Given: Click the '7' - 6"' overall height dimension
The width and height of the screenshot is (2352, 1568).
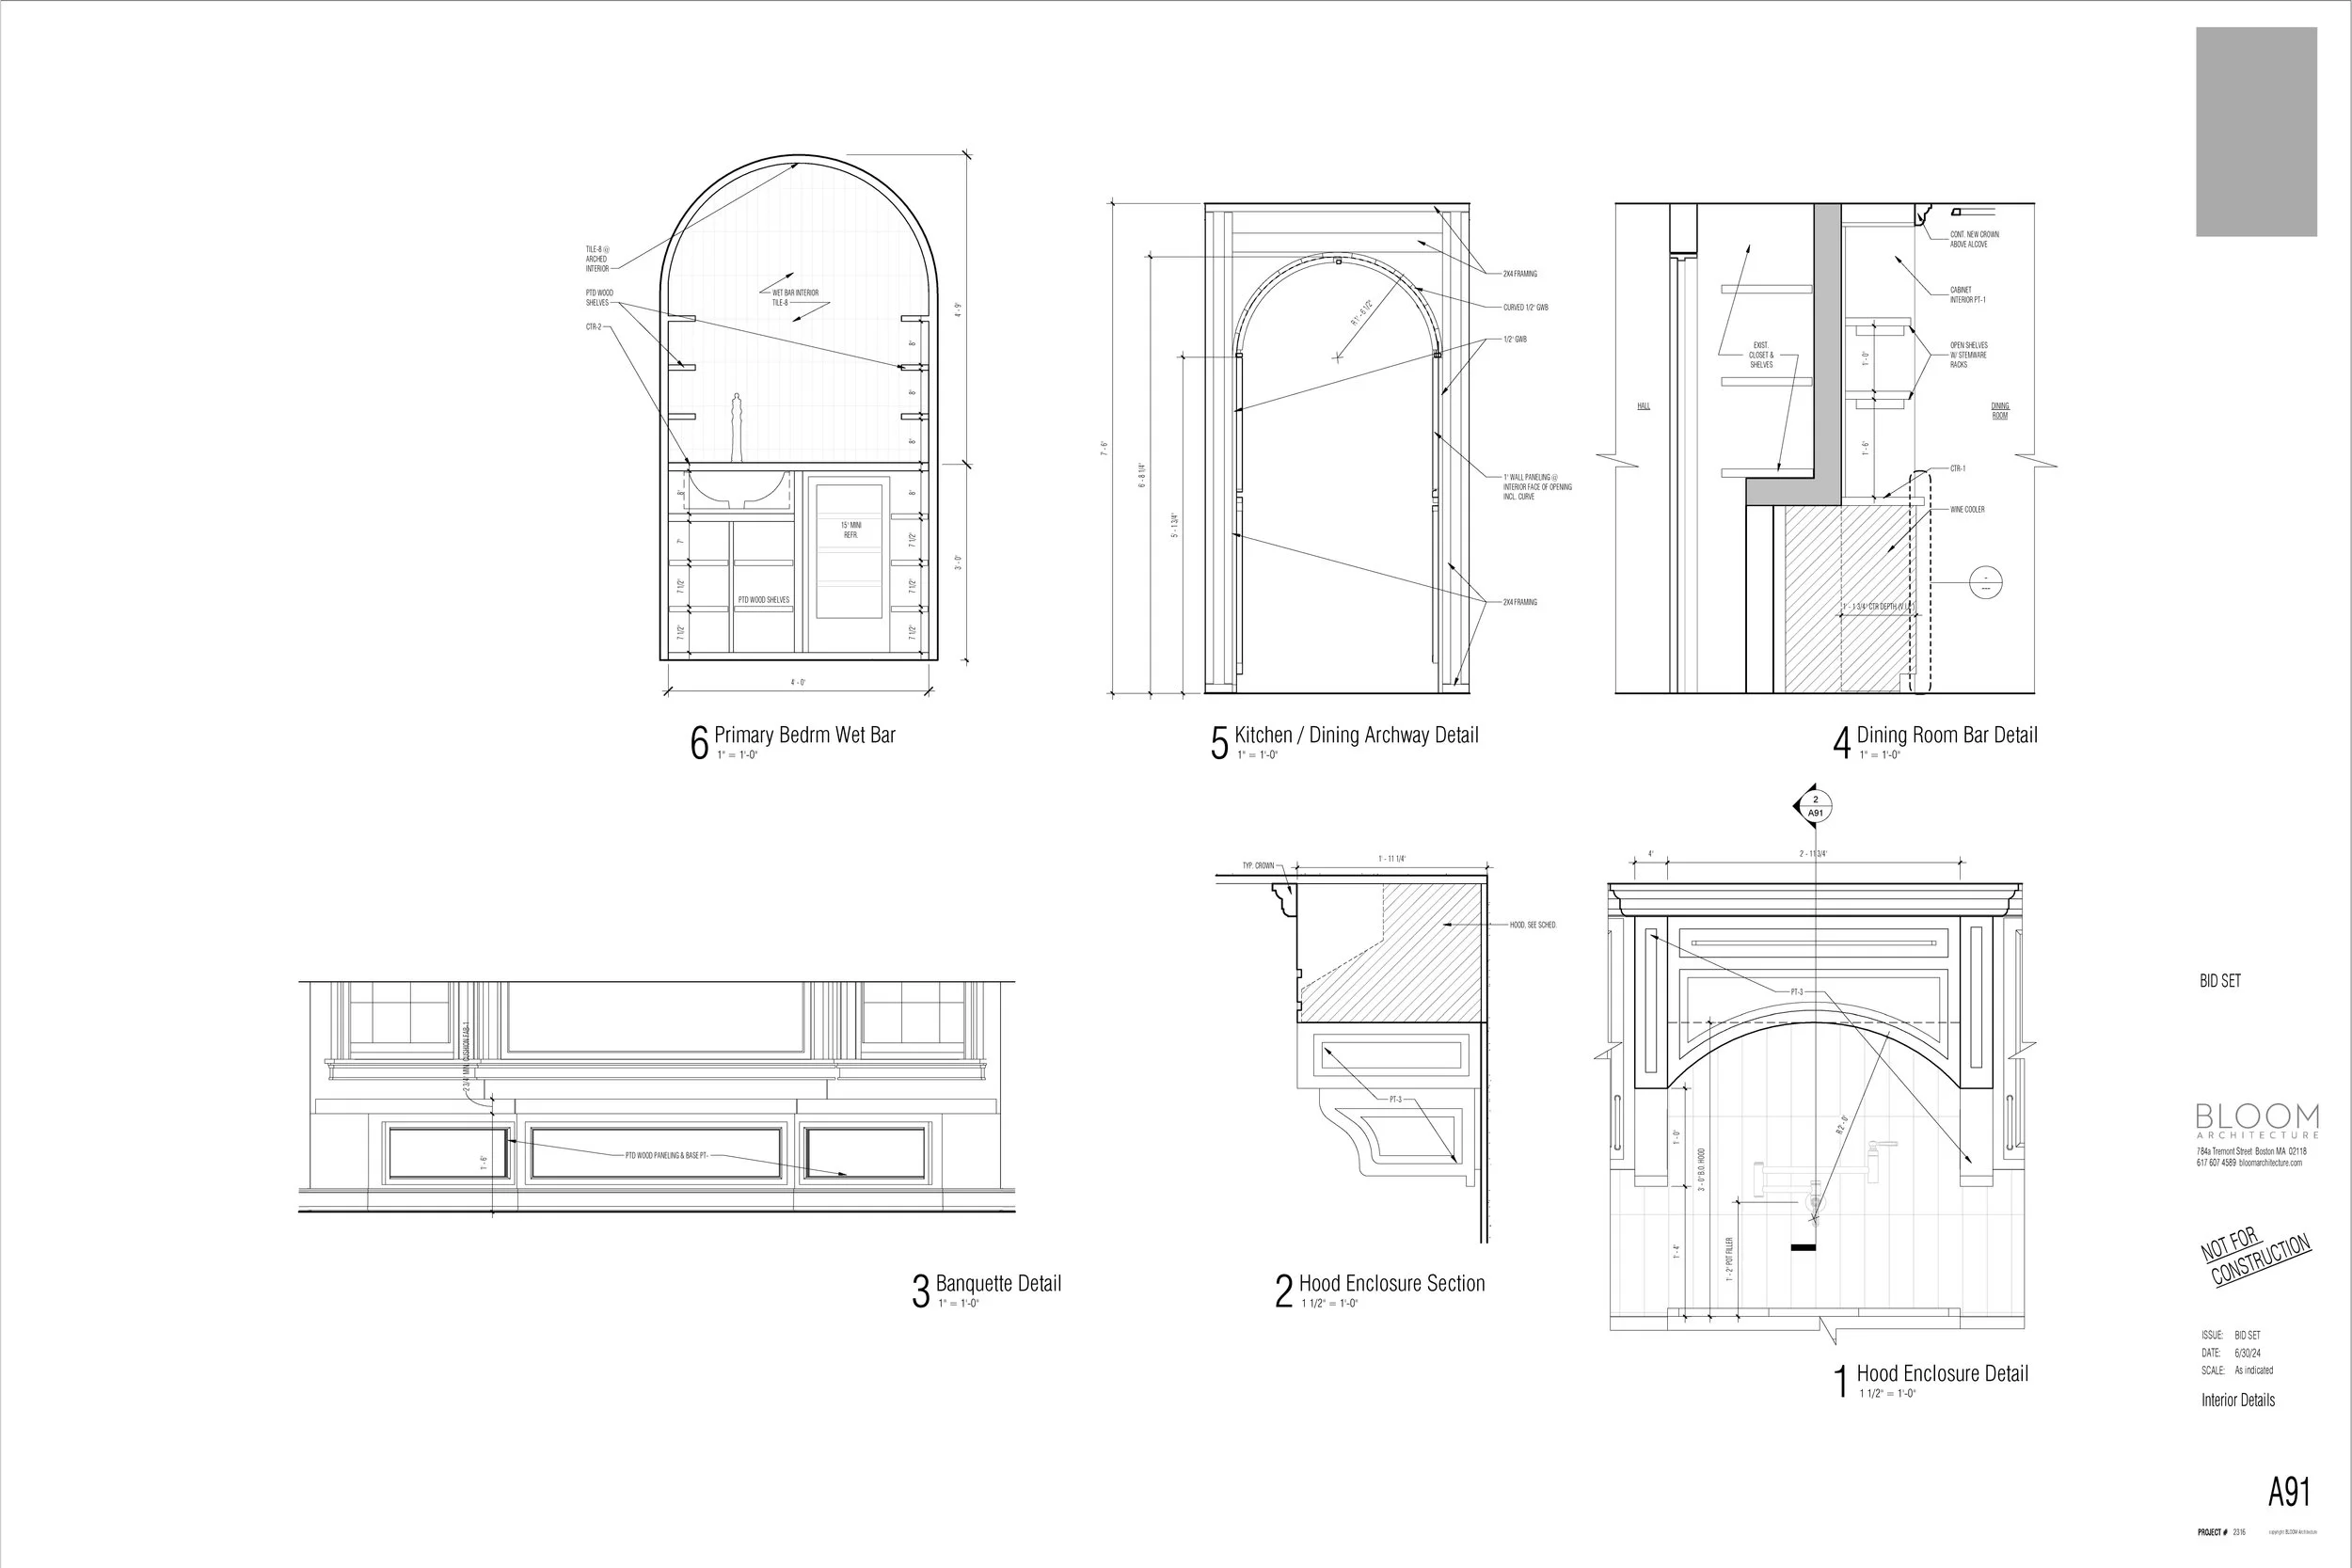Looking at the screenshot, I should [1104, 449].
